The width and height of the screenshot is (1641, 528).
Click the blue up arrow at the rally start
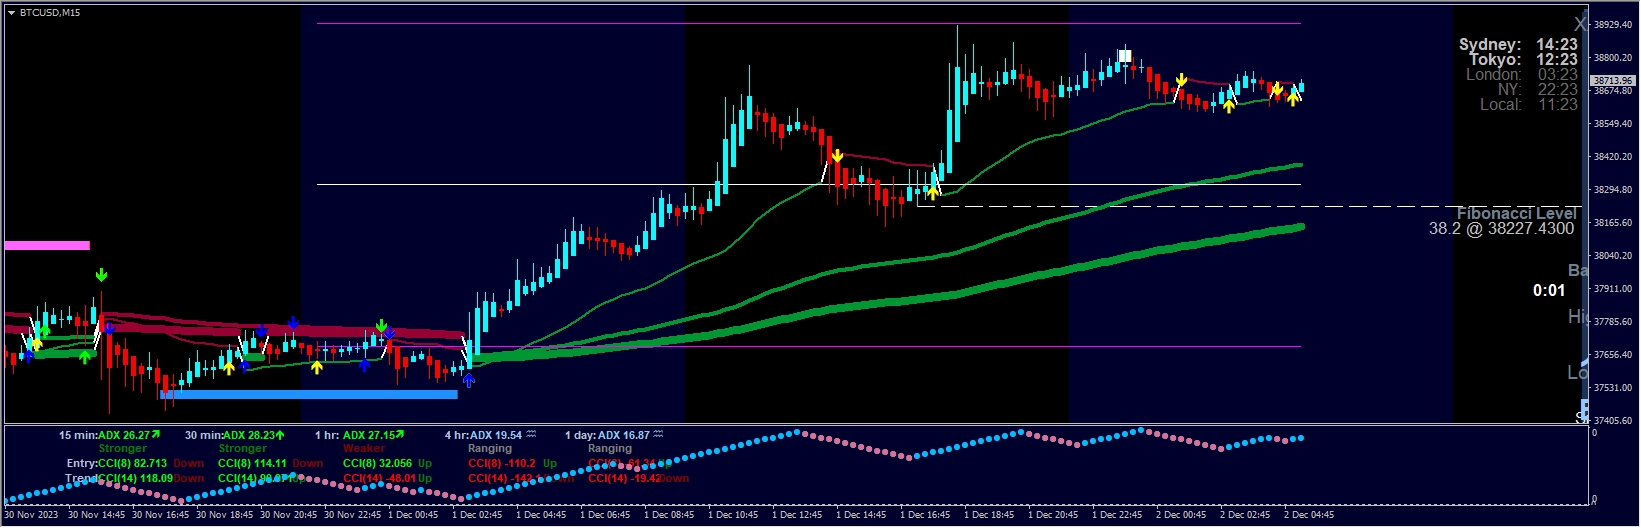pos(468,380)
